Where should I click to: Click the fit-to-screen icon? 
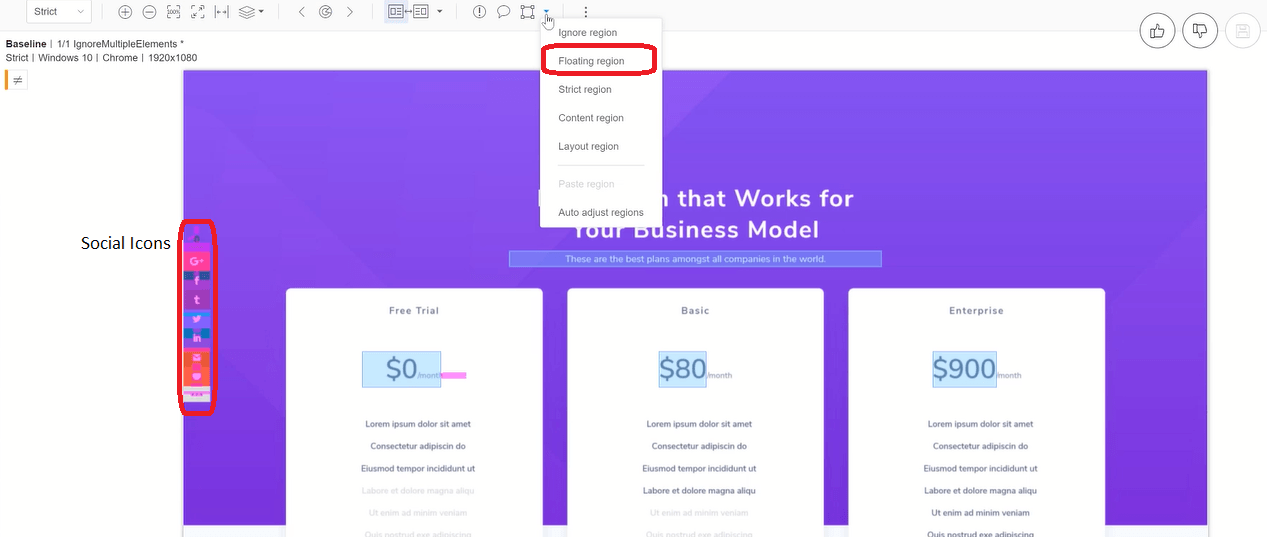pos(198,12)
